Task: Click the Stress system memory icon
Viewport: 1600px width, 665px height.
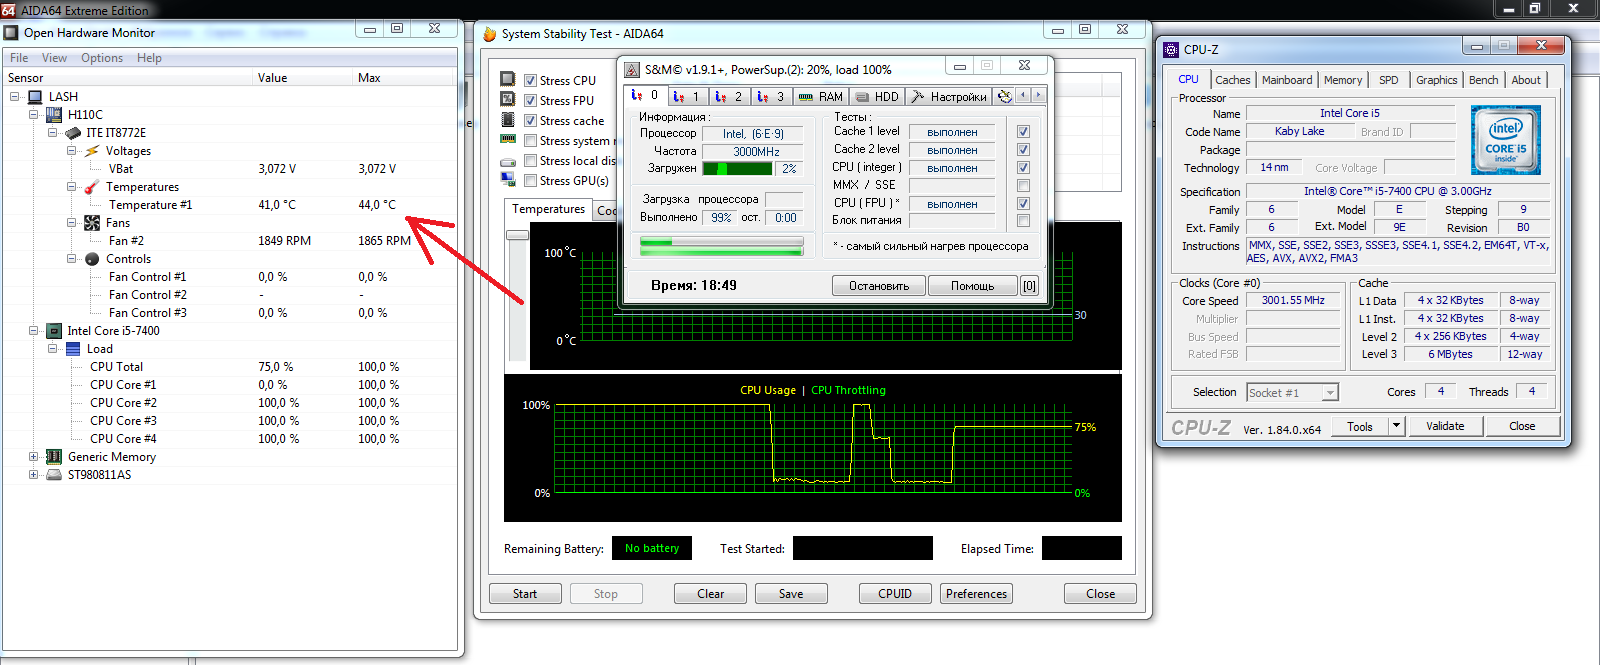Action: click(x=508, y=139)
